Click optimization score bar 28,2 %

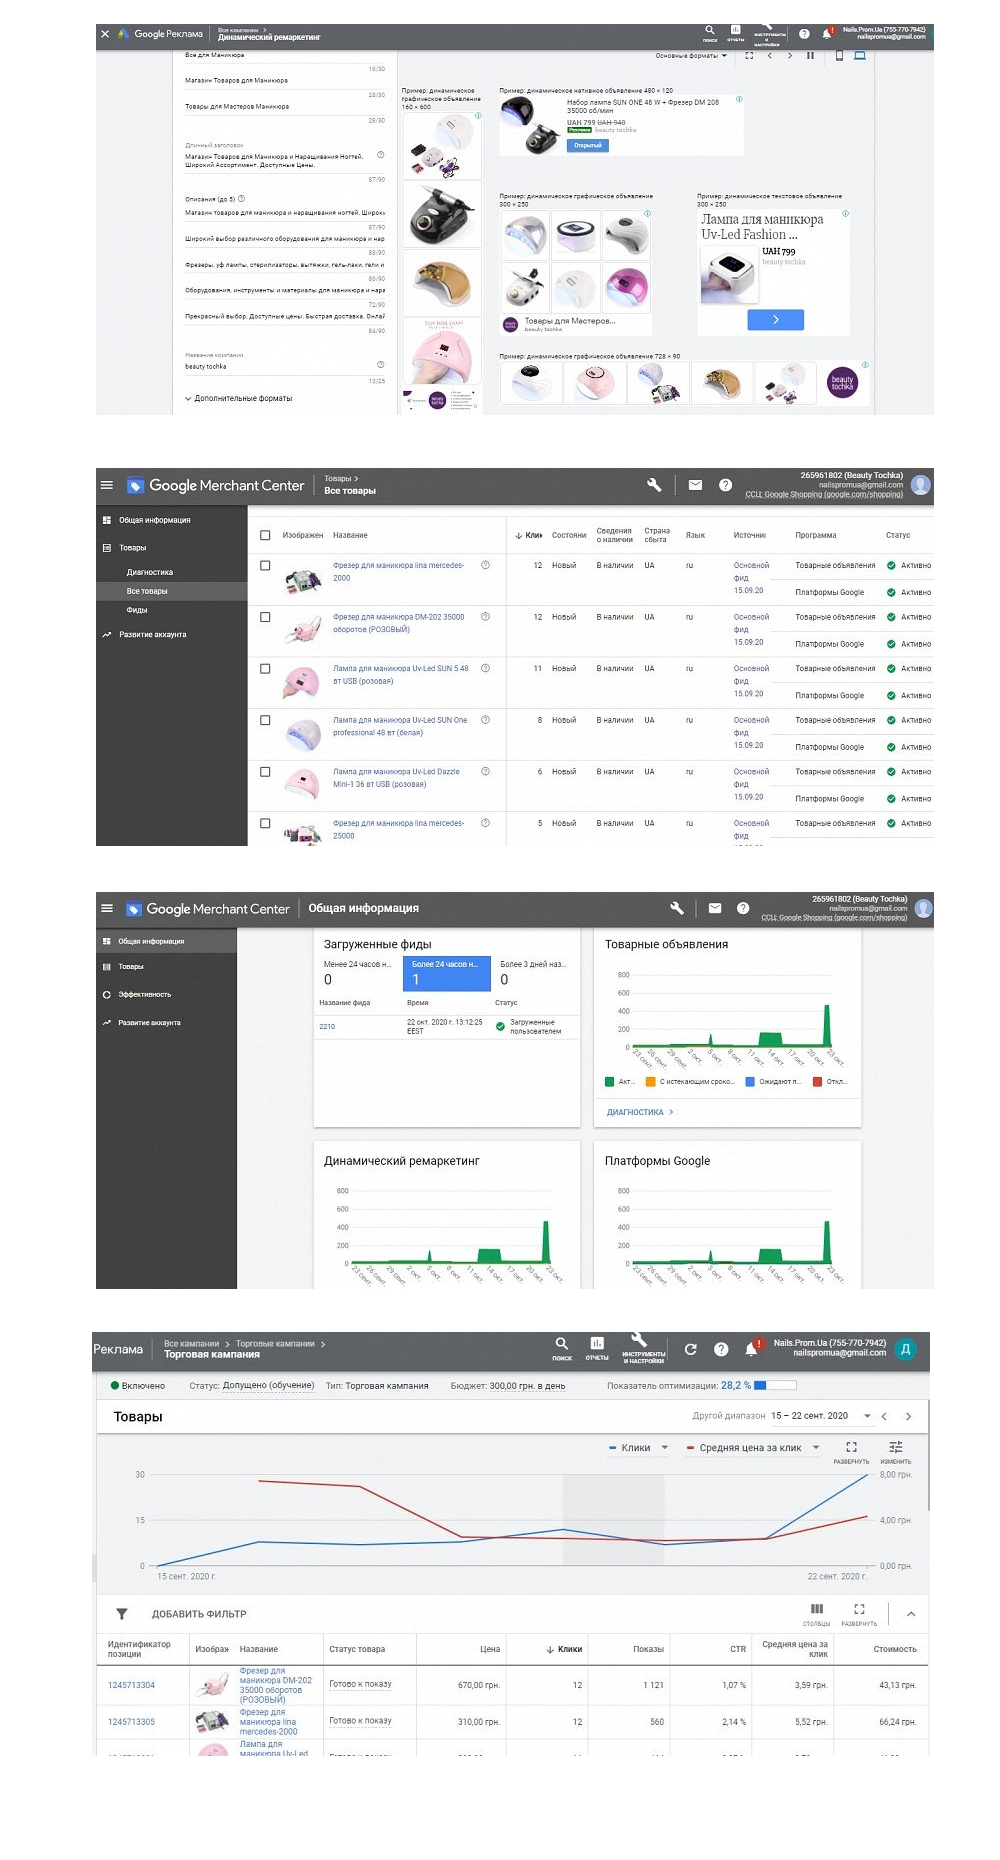775,1386
